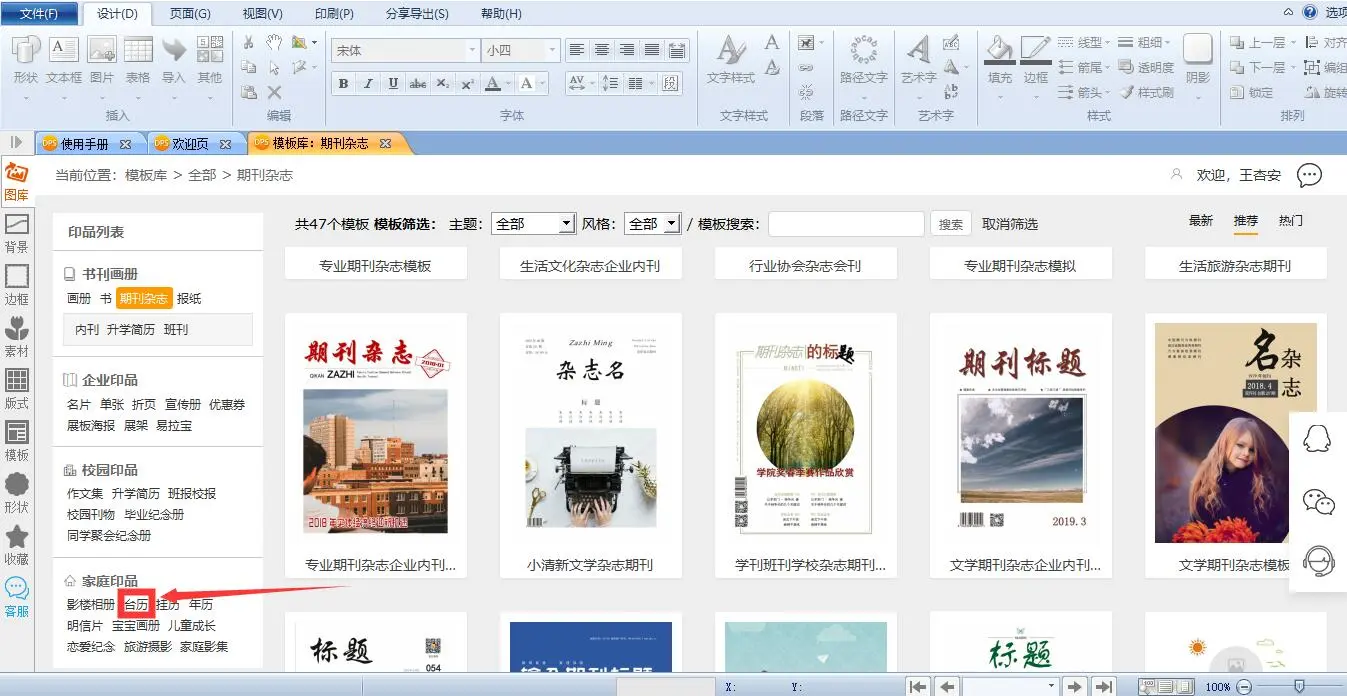1347x696 pixels.
Task: Open the chat message bubble beside welcome text
Action: coord(1309,175)
